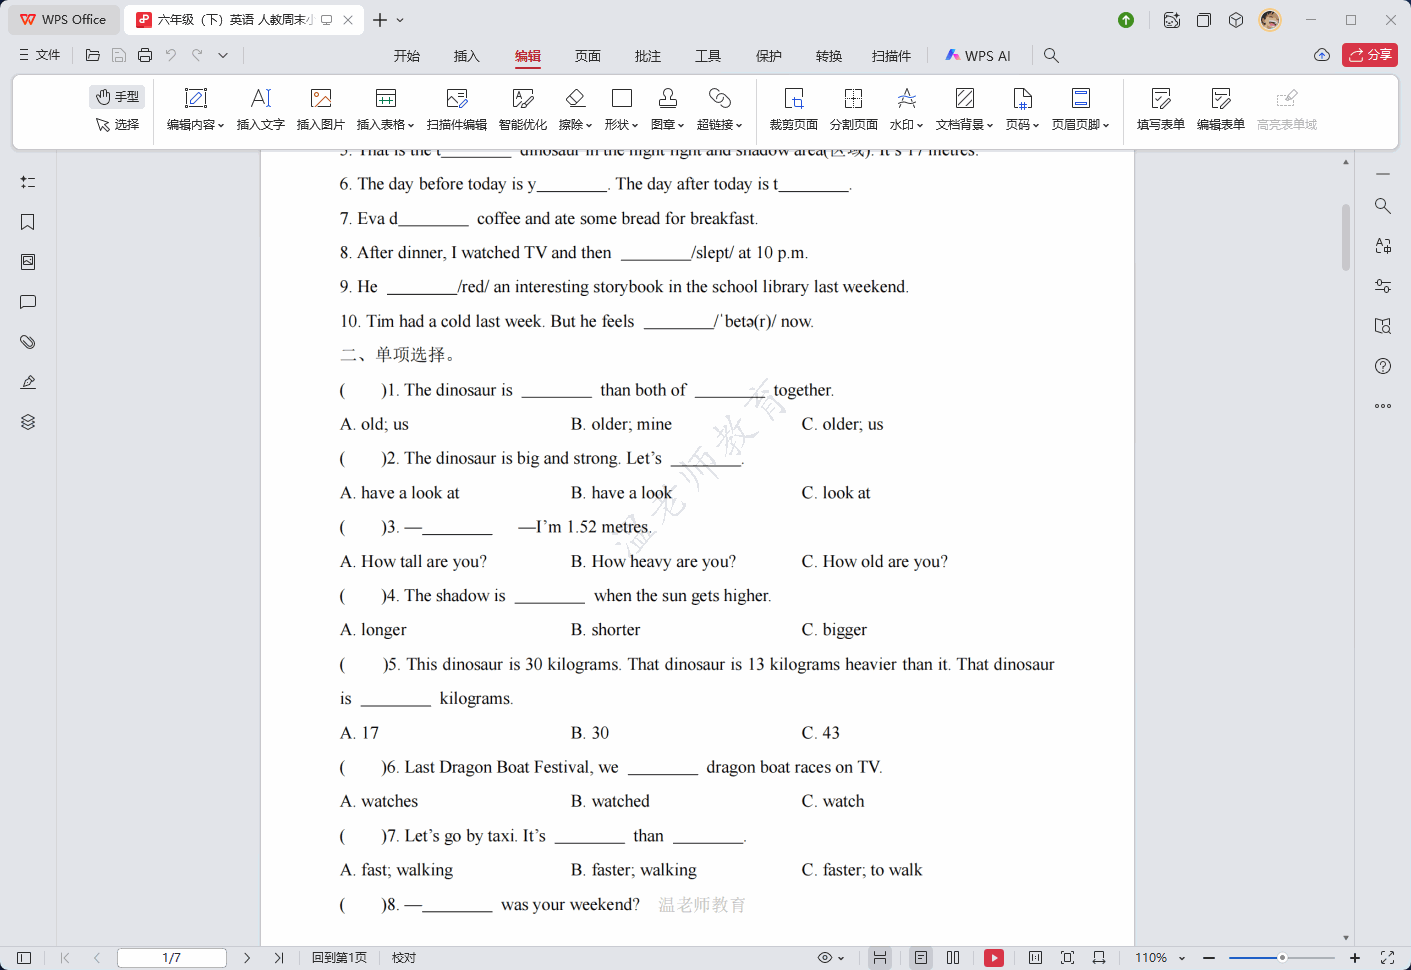Click the red 分享 (Share) button
Image resolution: width=1411 pixels, height=970 pixels.
pyautogui.click(x=1369, y=55)
